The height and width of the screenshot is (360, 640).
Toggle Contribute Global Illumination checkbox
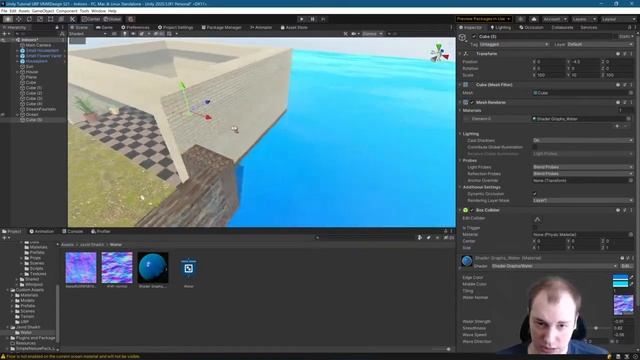pyautogui.click(x=535, y=147)
